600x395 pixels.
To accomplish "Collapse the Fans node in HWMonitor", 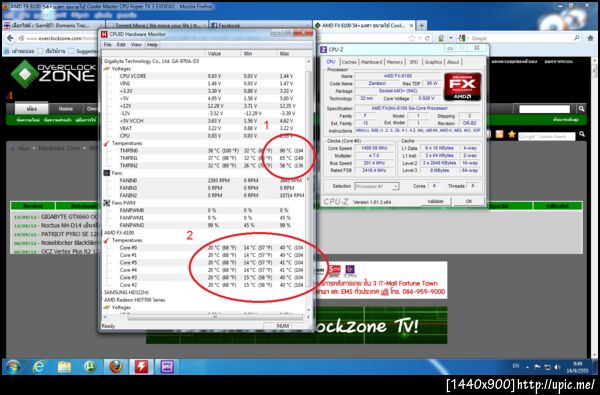I will tap(117, 173).
